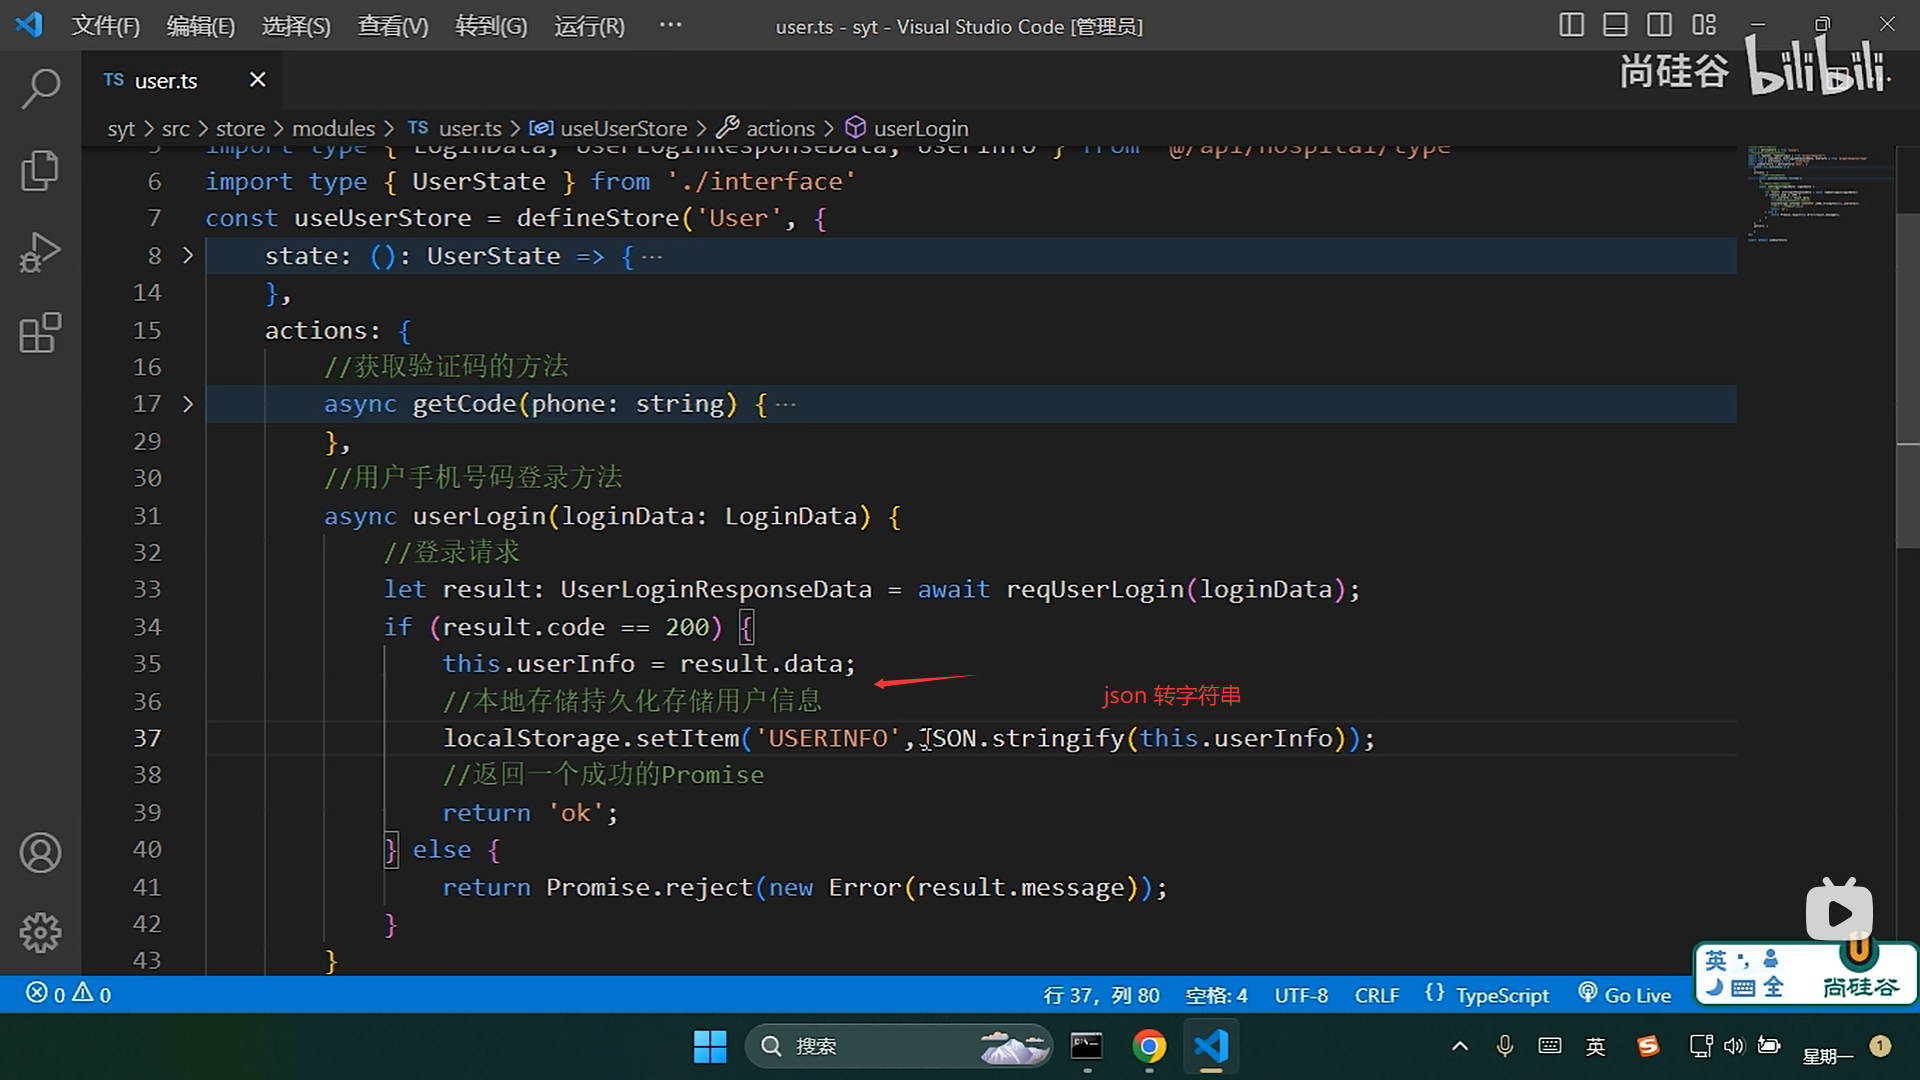The height and width of the screenshot is (1080, 1920).
Task: Click Go Live in the status bar
Action: (x=1625, y=995)
